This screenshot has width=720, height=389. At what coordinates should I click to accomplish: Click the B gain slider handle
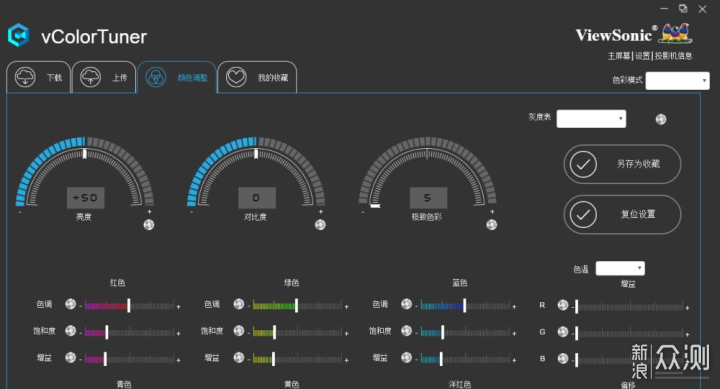pos(577,360)
